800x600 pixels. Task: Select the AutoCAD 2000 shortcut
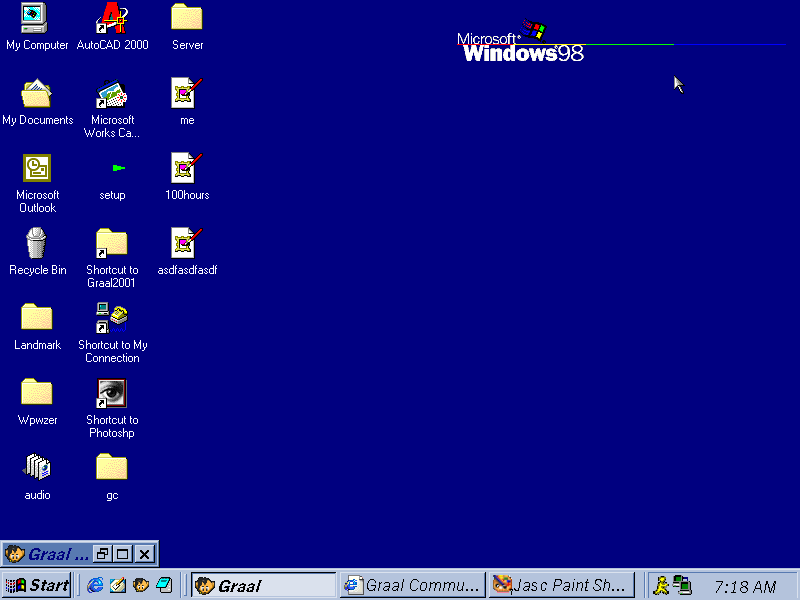pyautogui.click(x=112, y=18)
